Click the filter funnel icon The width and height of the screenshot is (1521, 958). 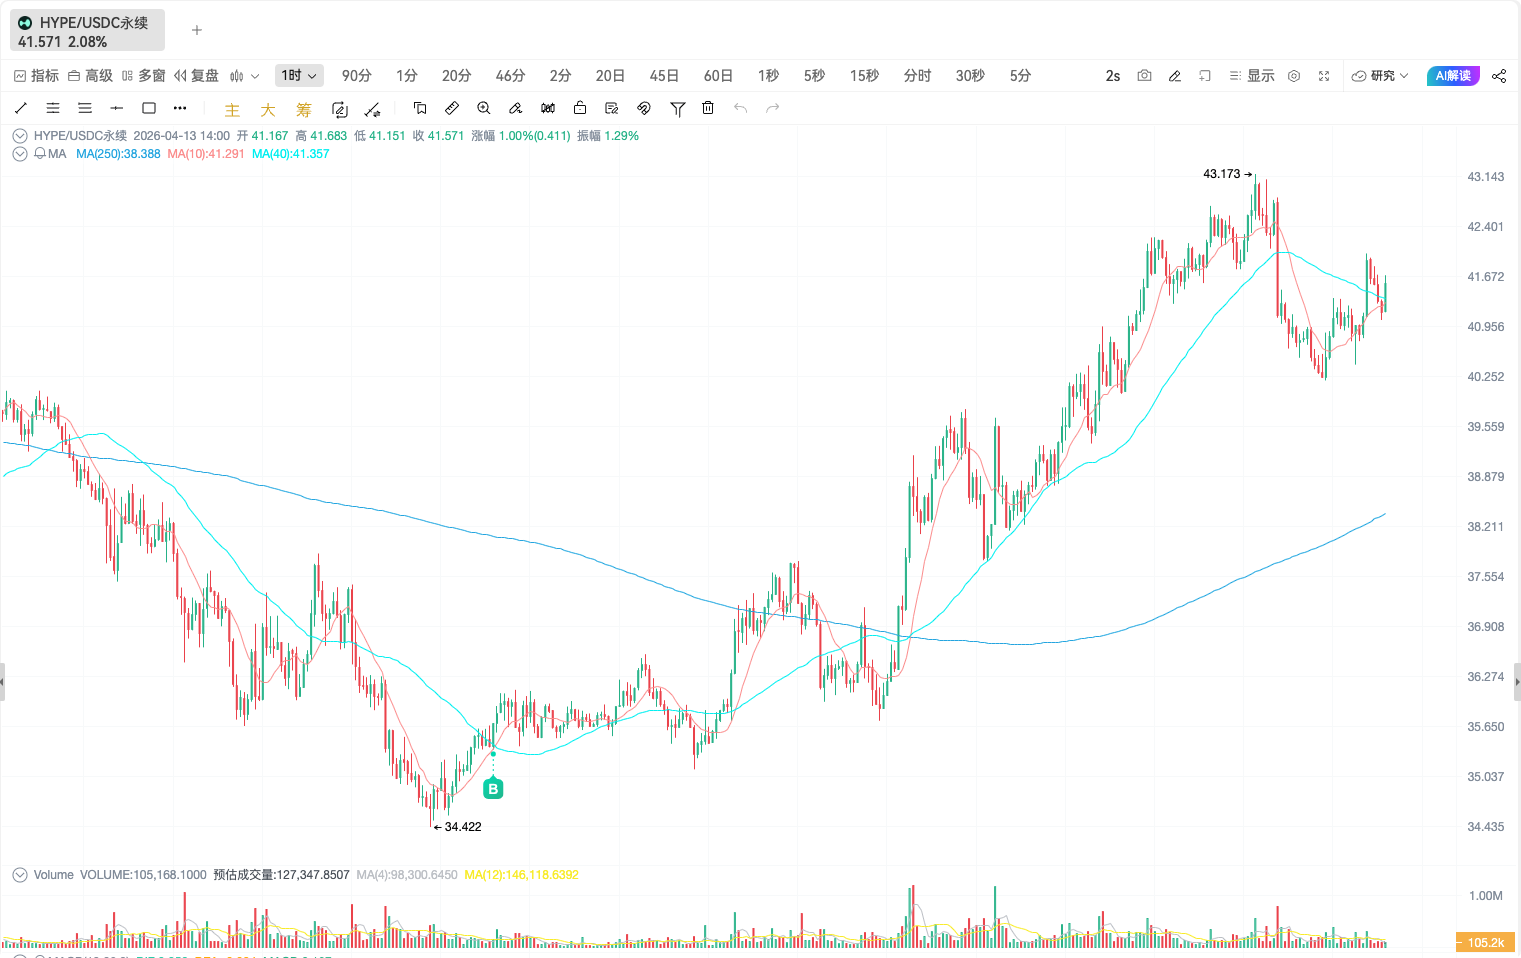point(677,108)
